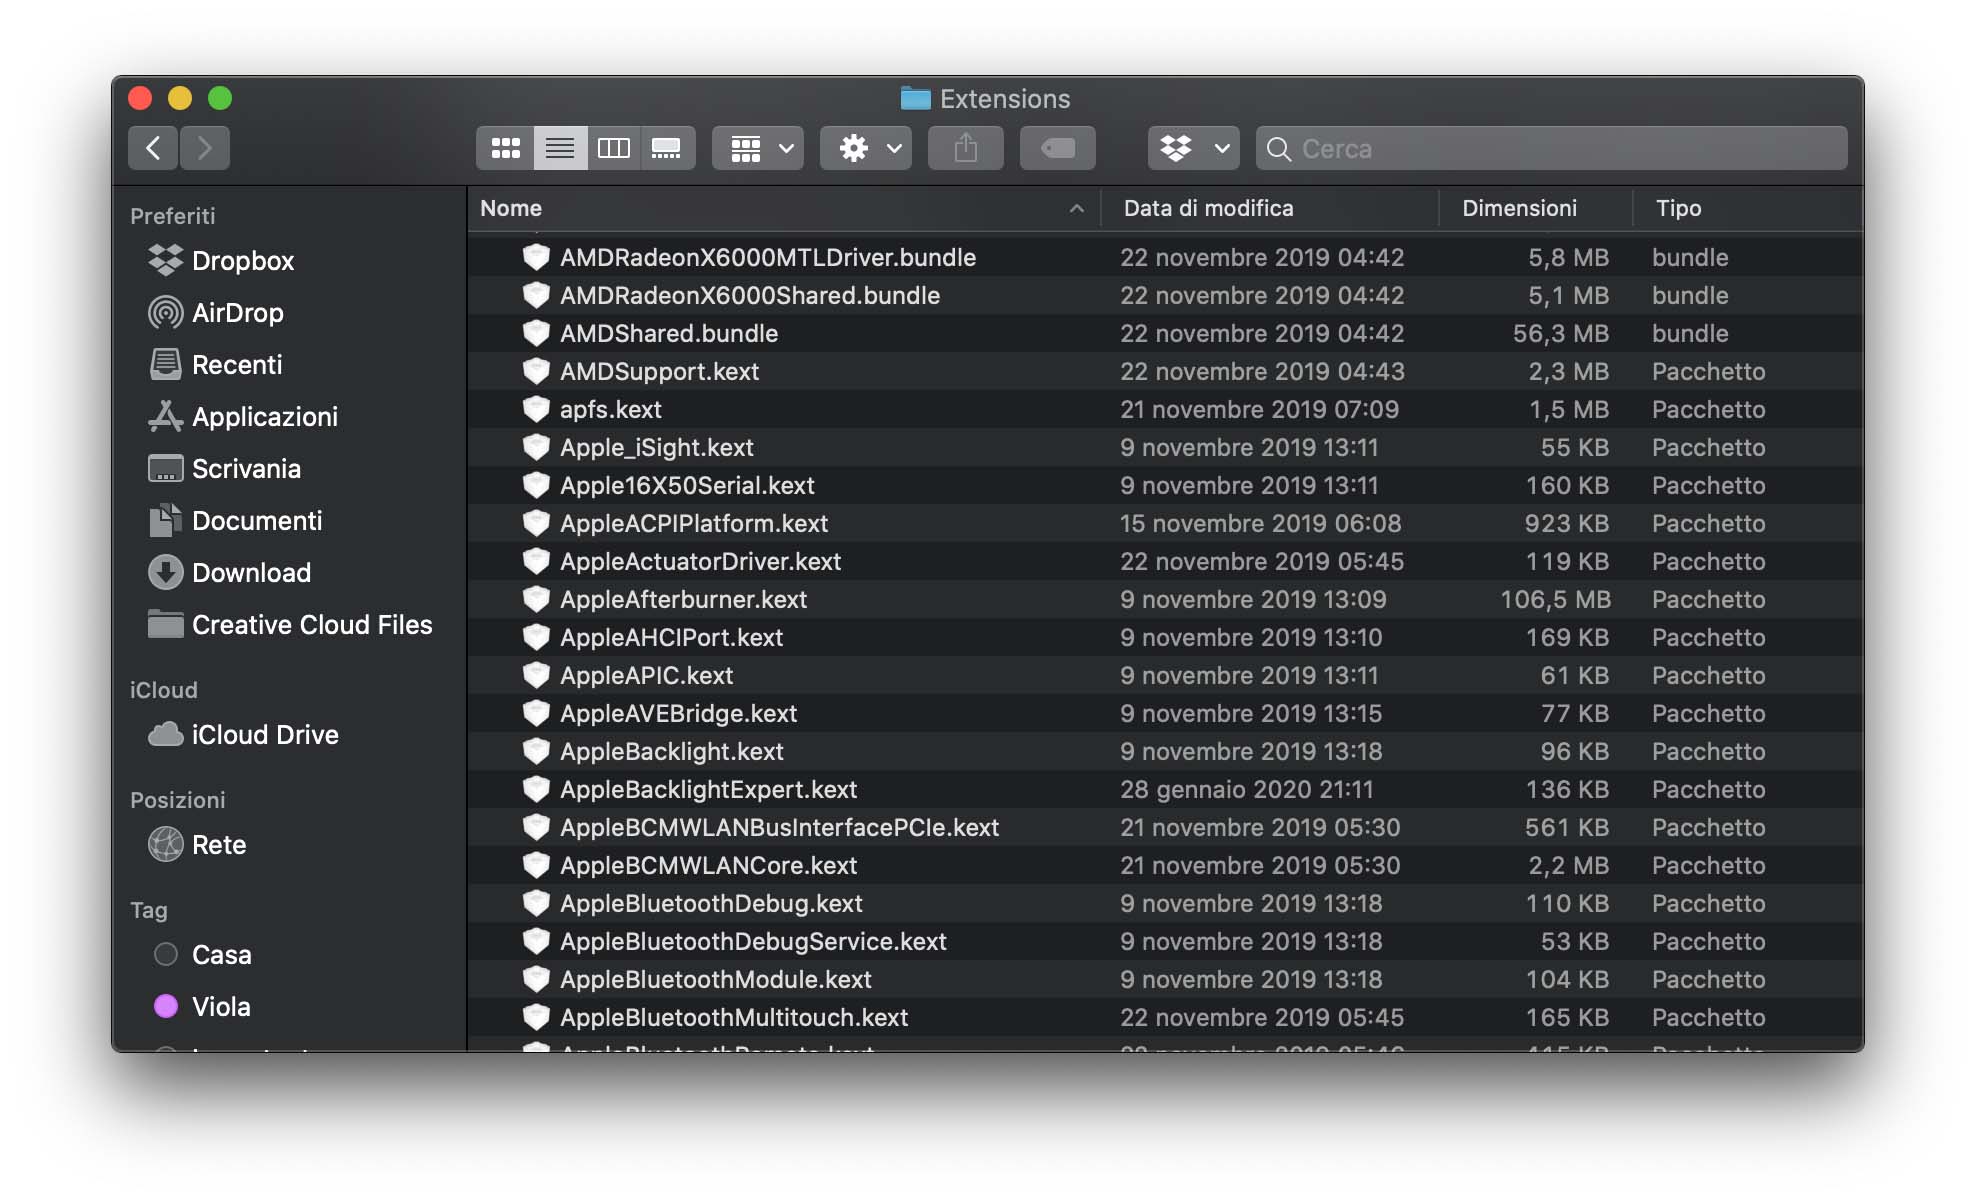Click the Share toolbar button
Image resolution: width=1976 pixels, height=1200 pixels.
click(965, 149)
